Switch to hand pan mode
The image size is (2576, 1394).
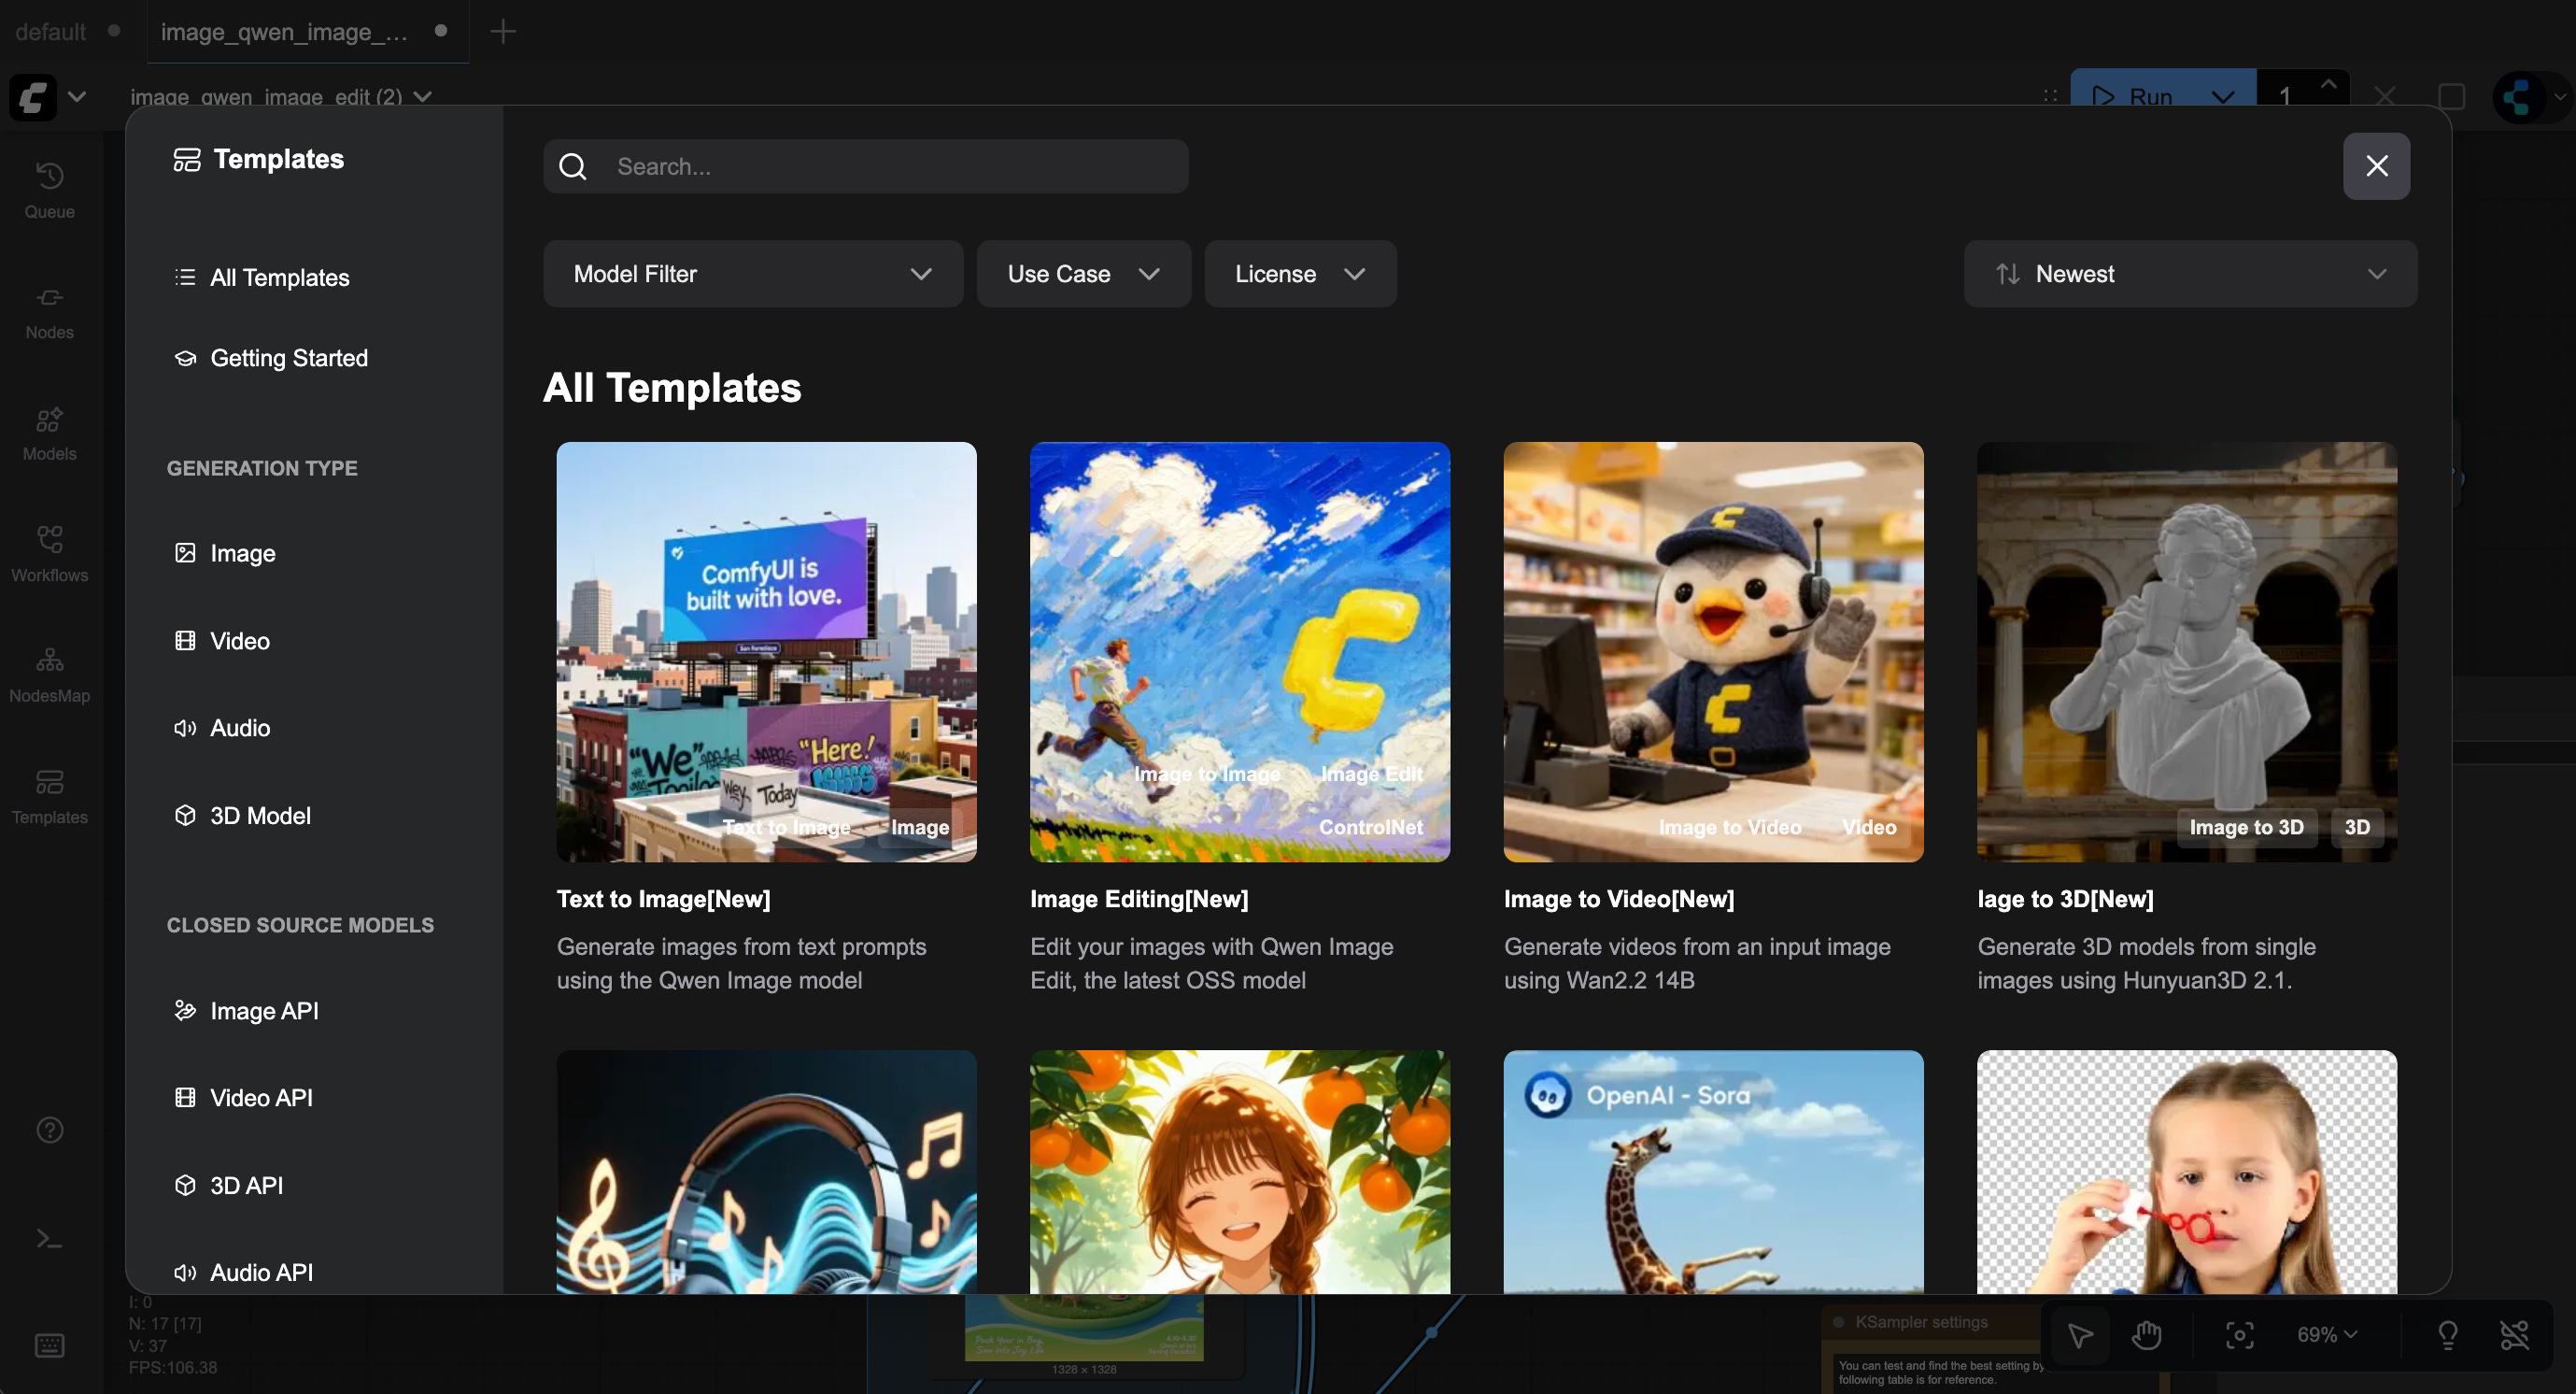click(x=2147, y=1334)
